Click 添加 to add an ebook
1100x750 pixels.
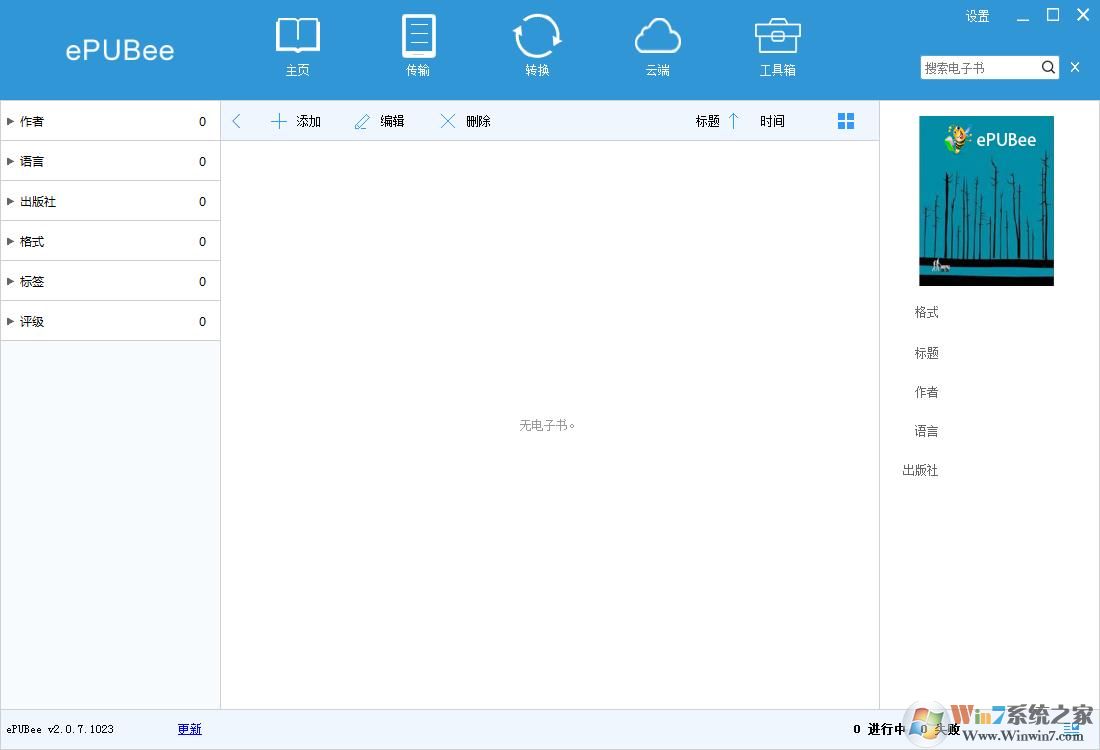point(296,120)
